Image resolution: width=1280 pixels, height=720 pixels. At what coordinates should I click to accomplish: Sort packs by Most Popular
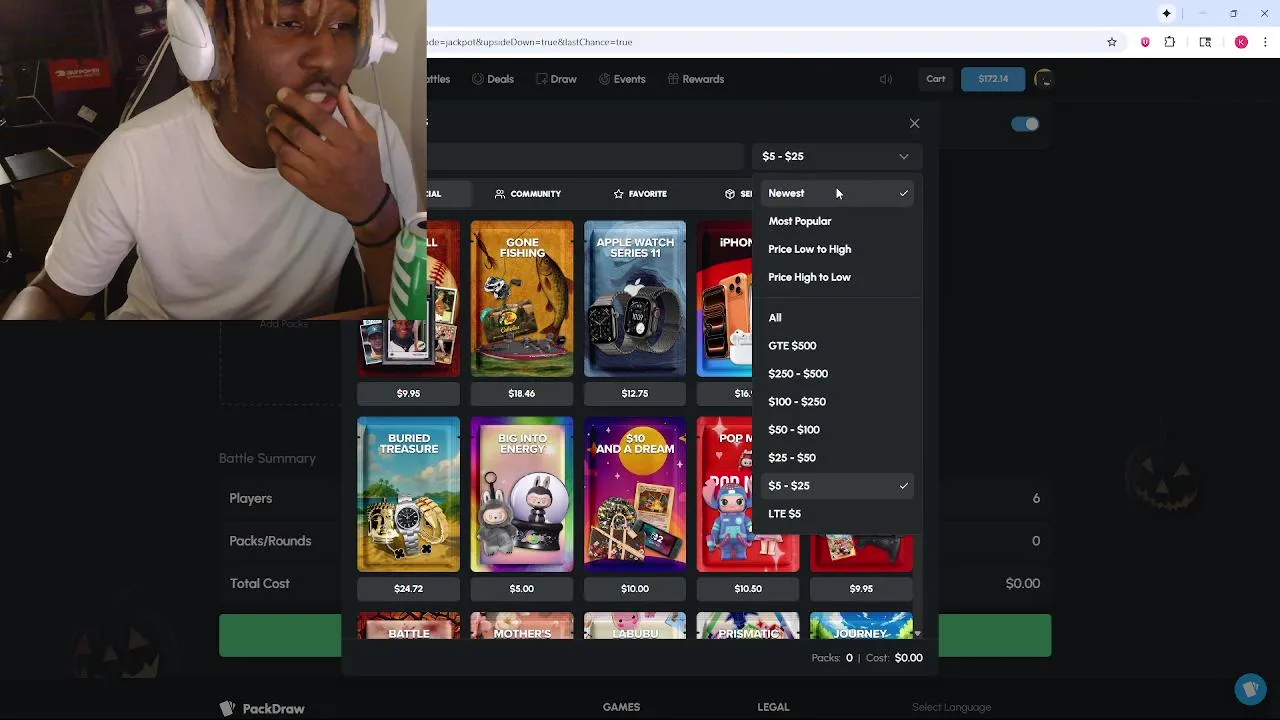pos(835,221)
